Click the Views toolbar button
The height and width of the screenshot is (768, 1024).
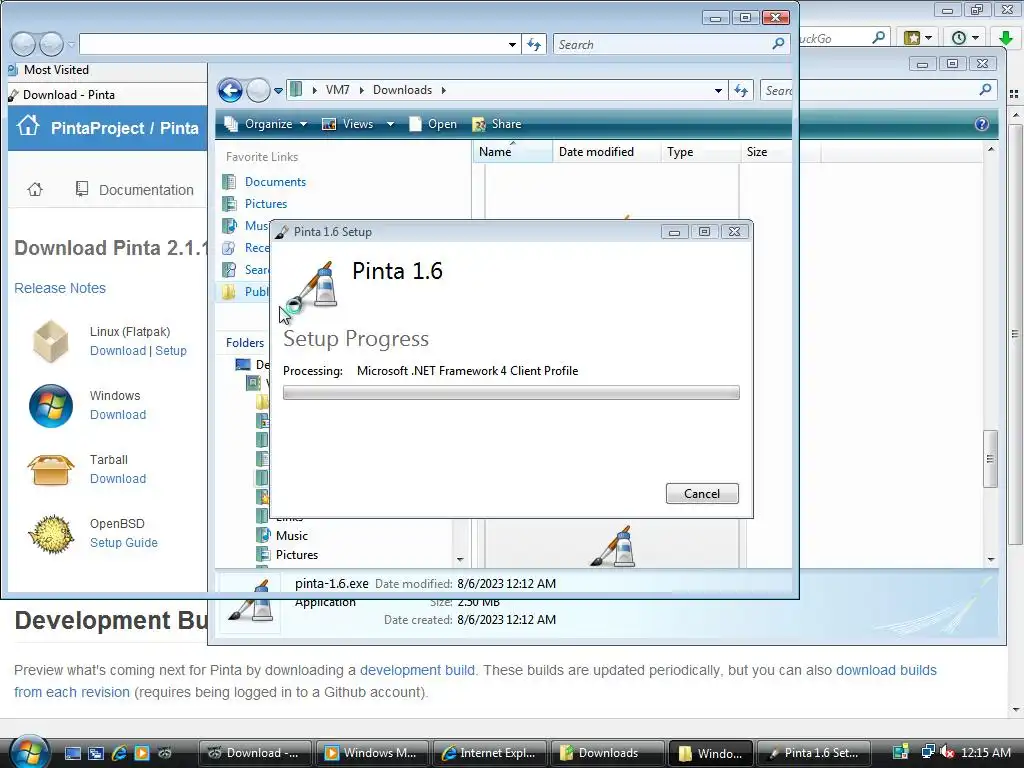click(x=347, y=124)
